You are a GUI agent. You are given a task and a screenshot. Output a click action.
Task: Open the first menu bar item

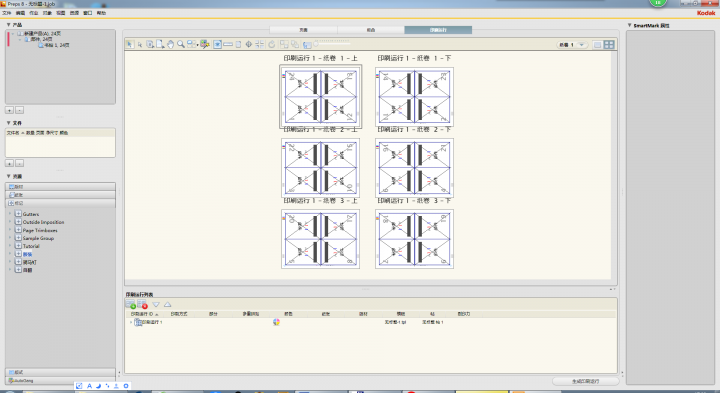pos(6,13)
